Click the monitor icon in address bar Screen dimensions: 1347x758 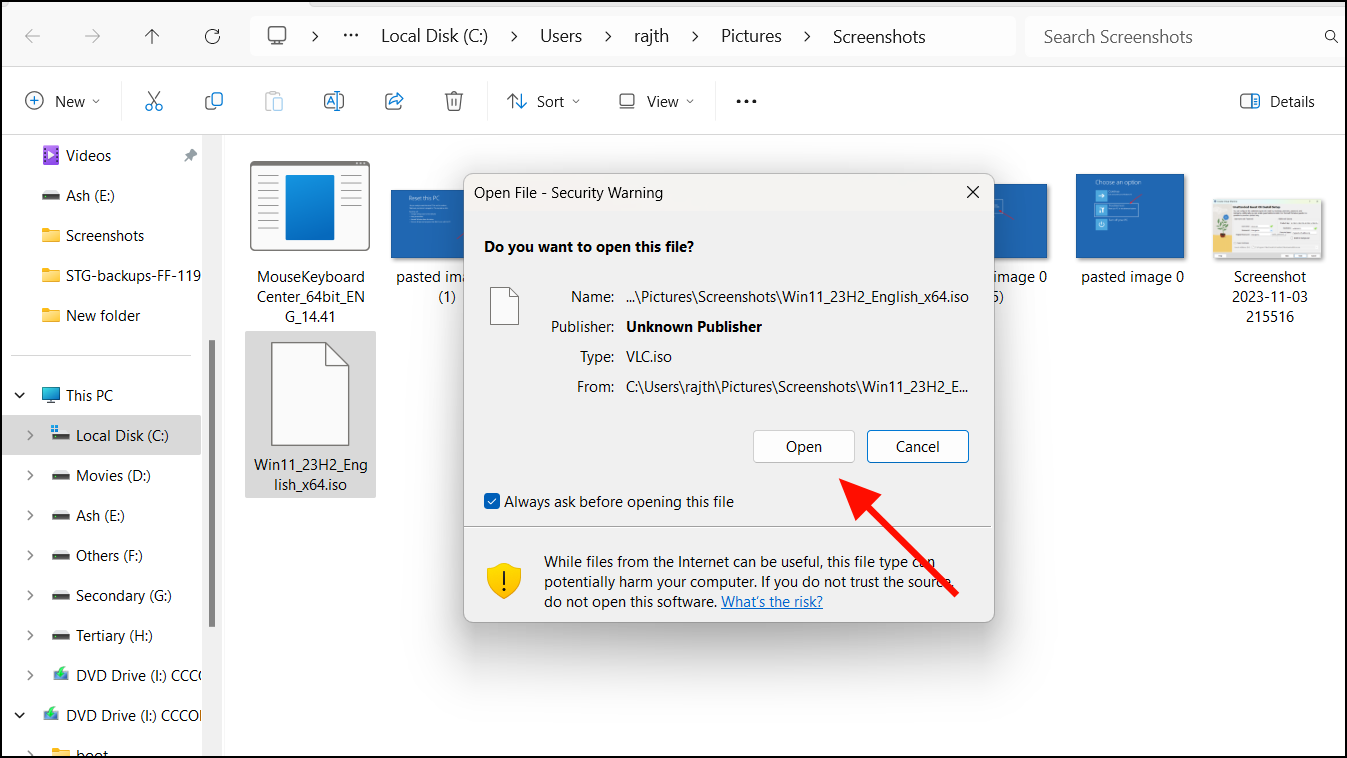[x=277, y=36]
